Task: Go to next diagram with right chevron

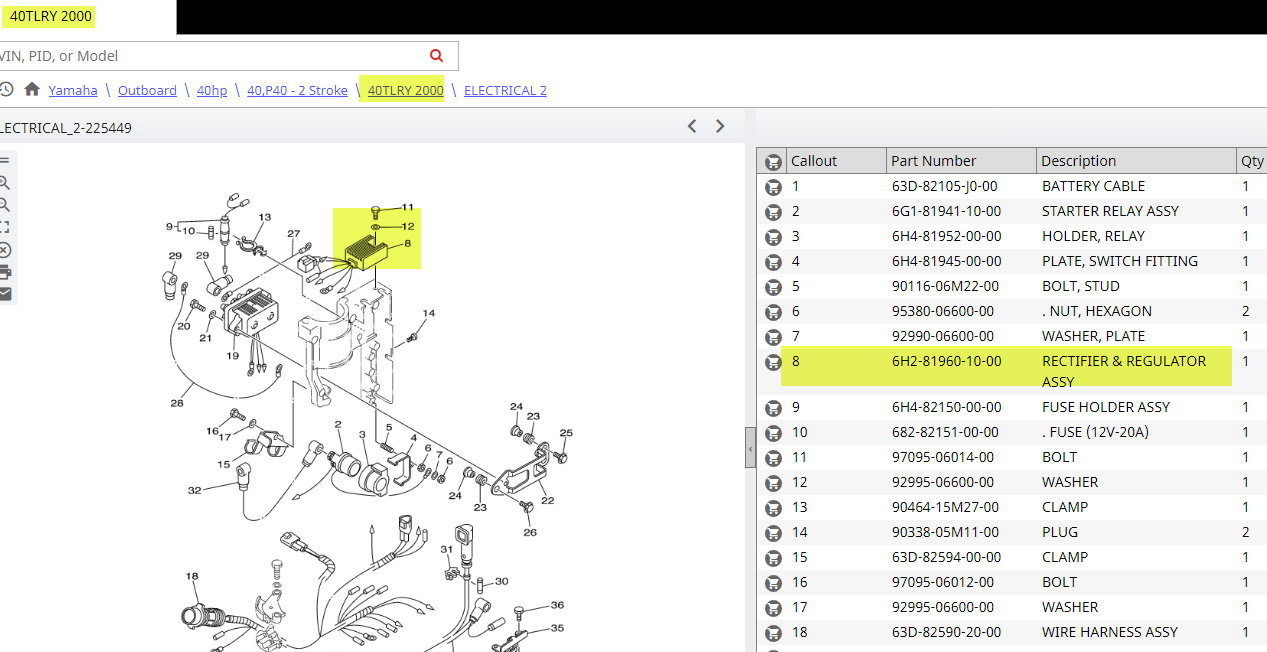Action: tap(720, 126)
